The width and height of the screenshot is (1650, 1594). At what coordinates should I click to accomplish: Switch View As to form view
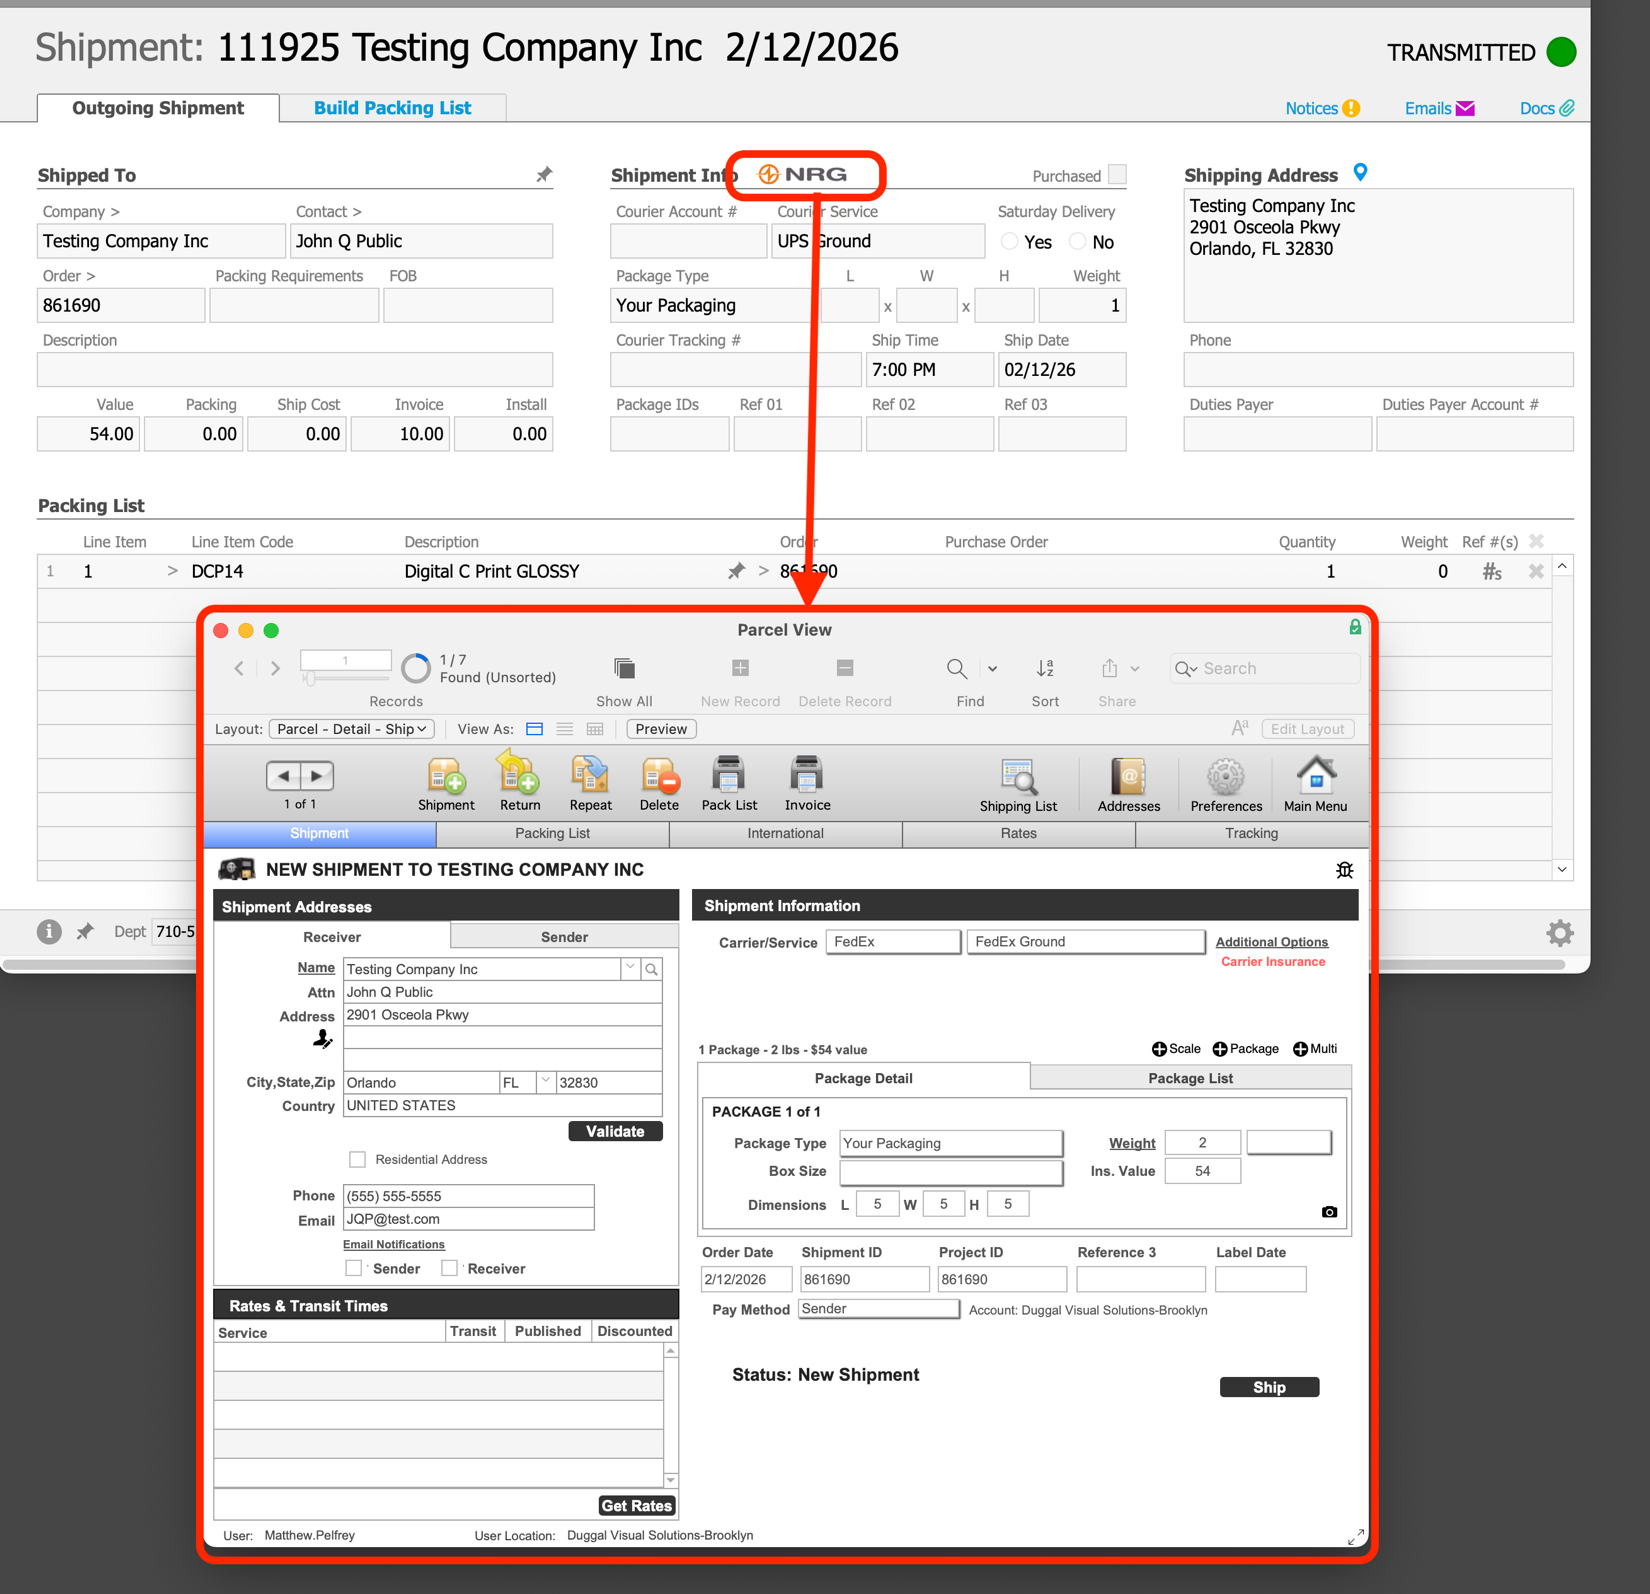tap(535, 729)
